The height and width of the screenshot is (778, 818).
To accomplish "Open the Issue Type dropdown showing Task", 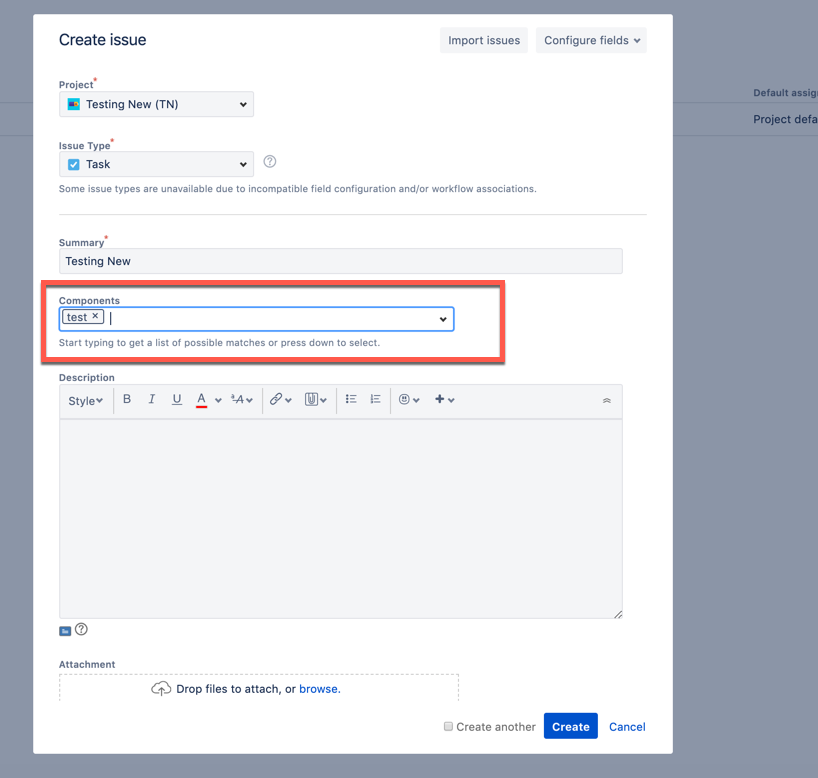I will 157,164.
